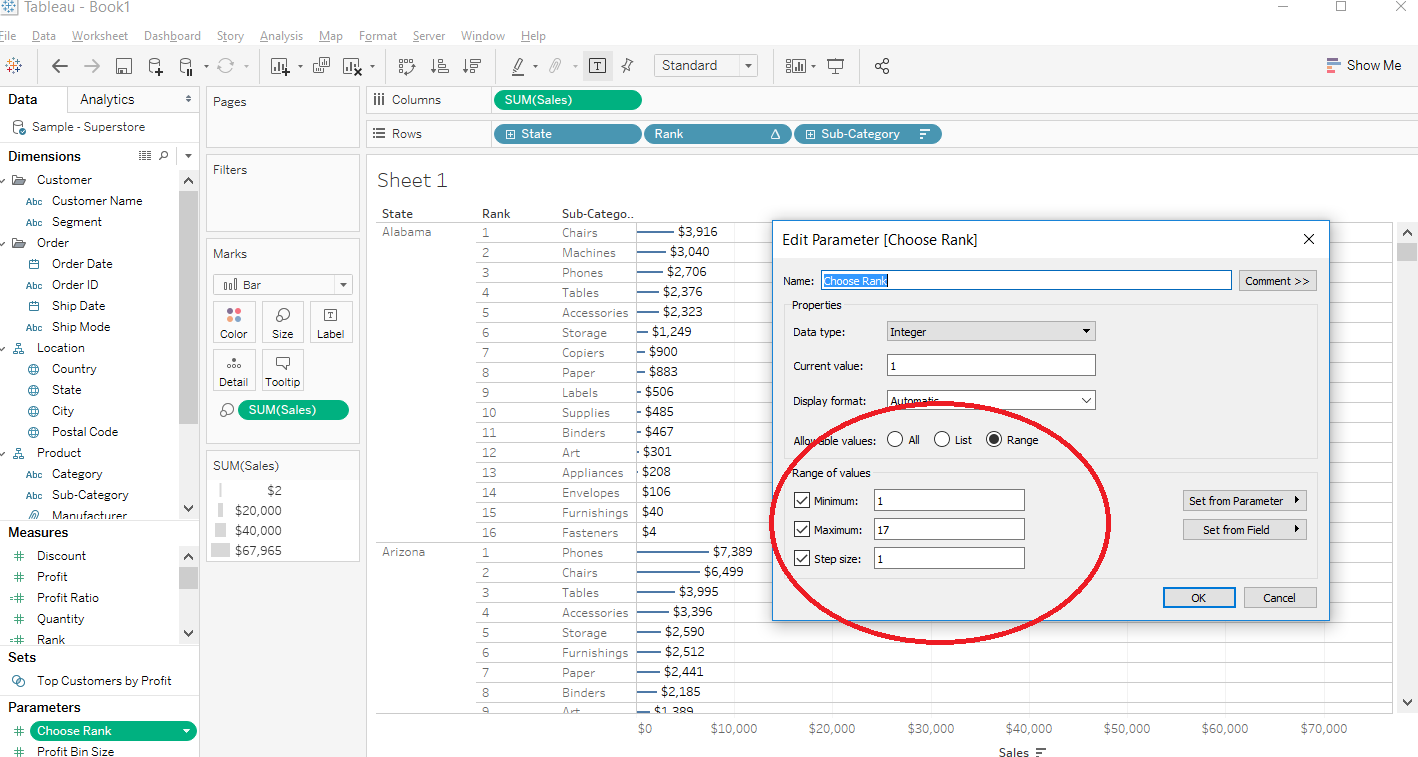The height and width of the screenshot is (757, 1418).
Task: Open the Color shelf on Marks card
Action: click(x=233, y=322)
